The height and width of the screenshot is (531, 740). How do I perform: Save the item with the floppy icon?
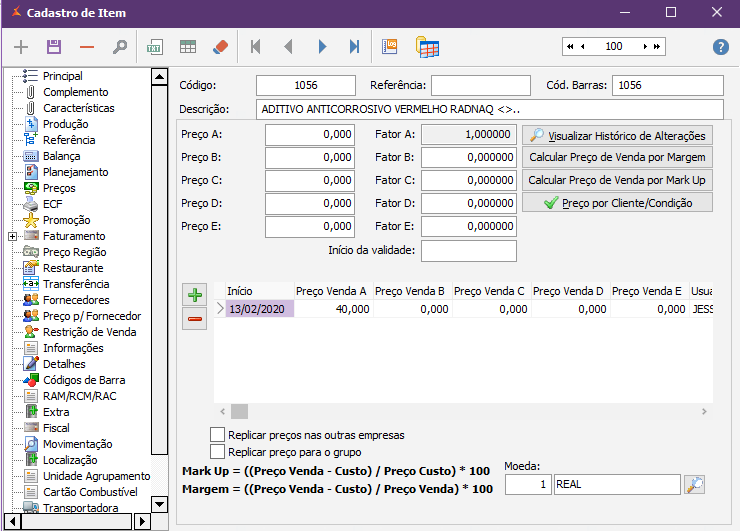click(x=54, y=47)
